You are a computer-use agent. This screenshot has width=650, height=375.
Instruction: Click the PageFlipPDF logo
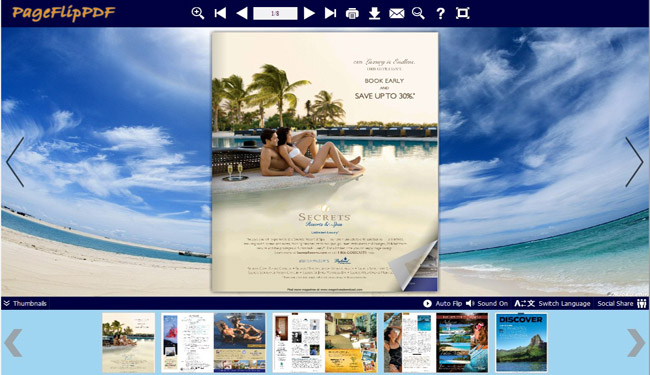click(63, 13)
